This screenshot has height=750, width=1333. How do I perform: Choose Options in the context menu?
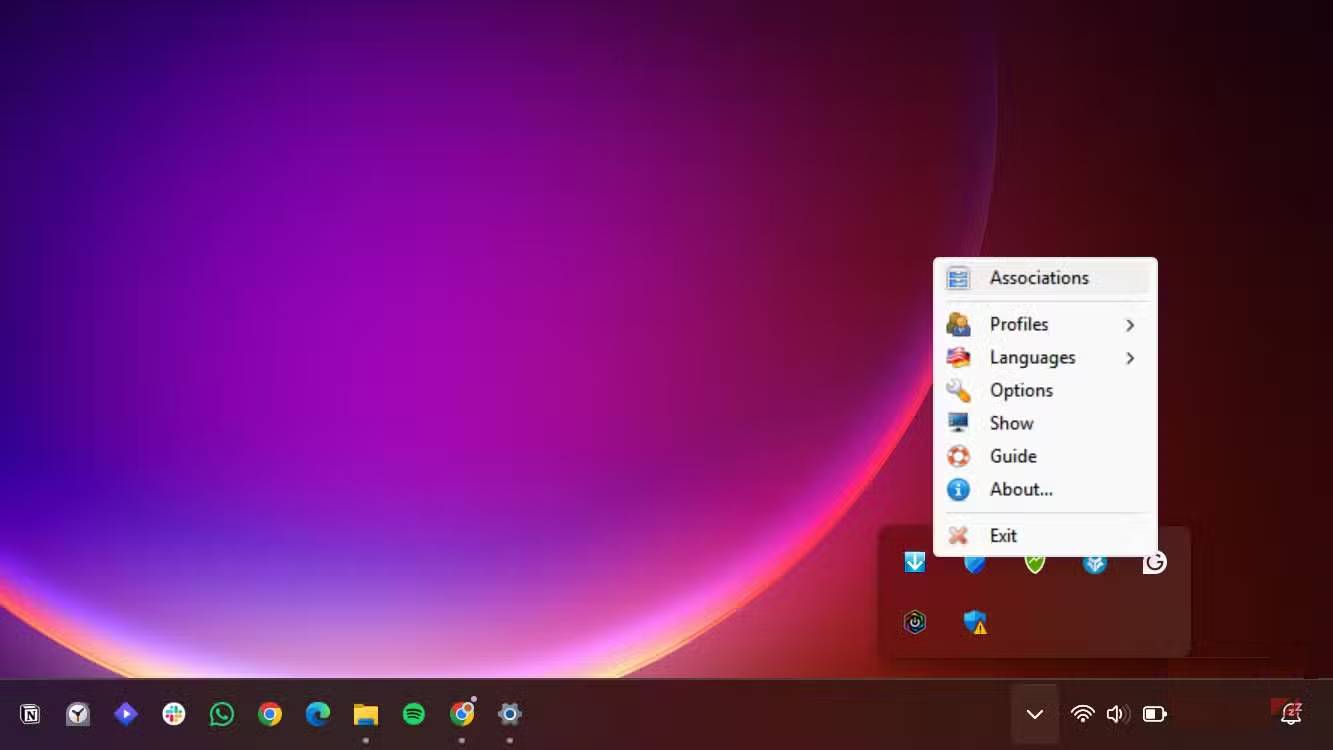tap(1045, 390)
